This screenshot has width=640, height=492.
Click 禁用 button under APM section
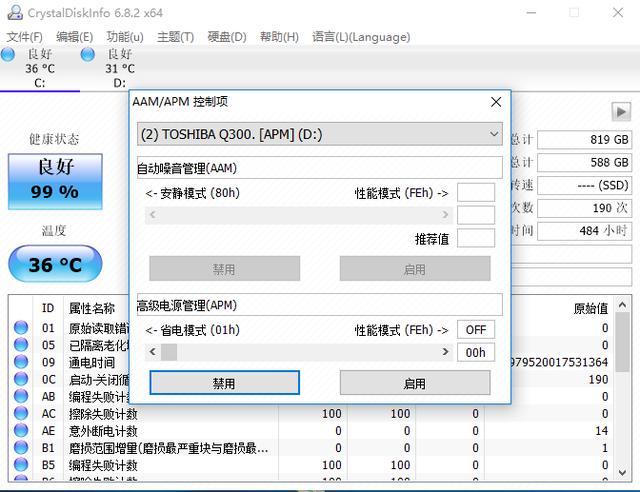point(224,383)
